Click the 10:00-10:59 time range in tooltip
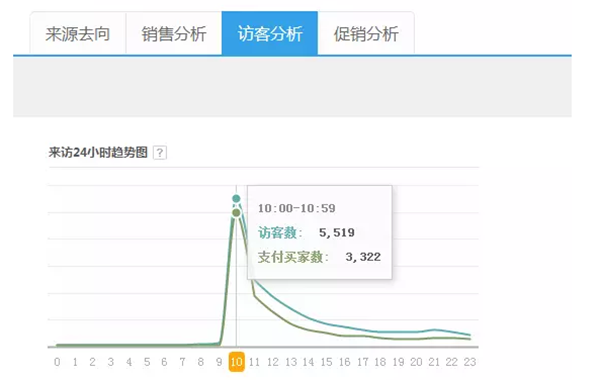The height and width of the screenshot is (380, 600). tap(297, 208)
